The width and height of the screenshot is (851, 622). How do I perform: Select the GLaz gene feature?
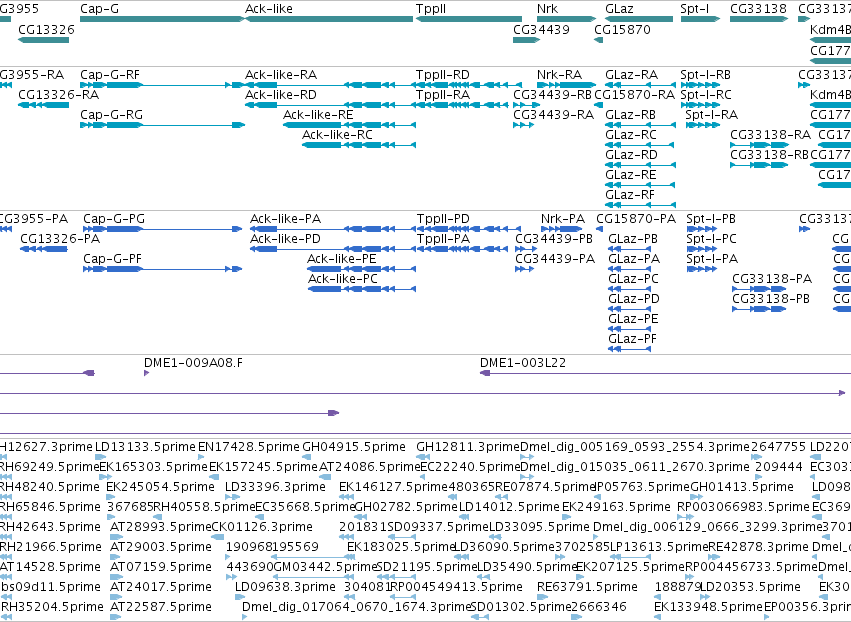(x=639, y=19)
